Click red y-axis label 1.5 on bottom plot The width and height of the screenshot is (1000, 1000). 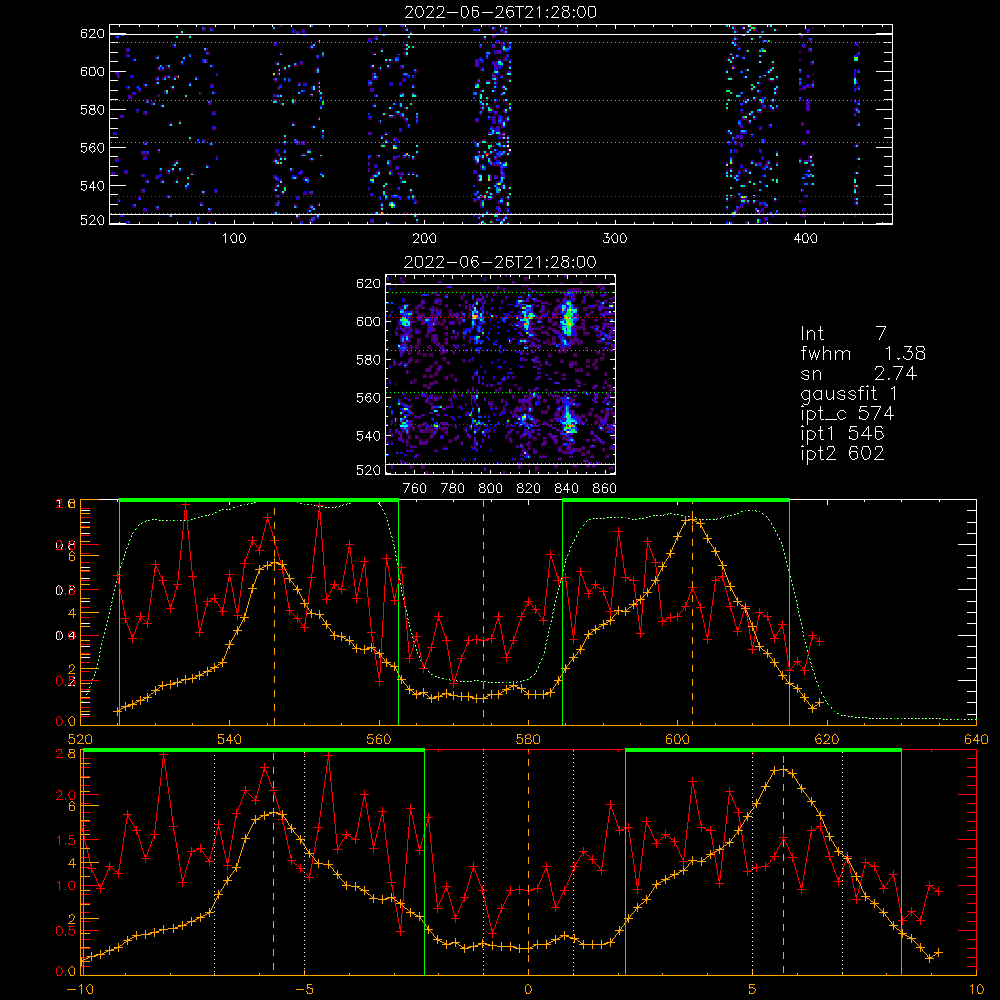(x=67, y=841)
